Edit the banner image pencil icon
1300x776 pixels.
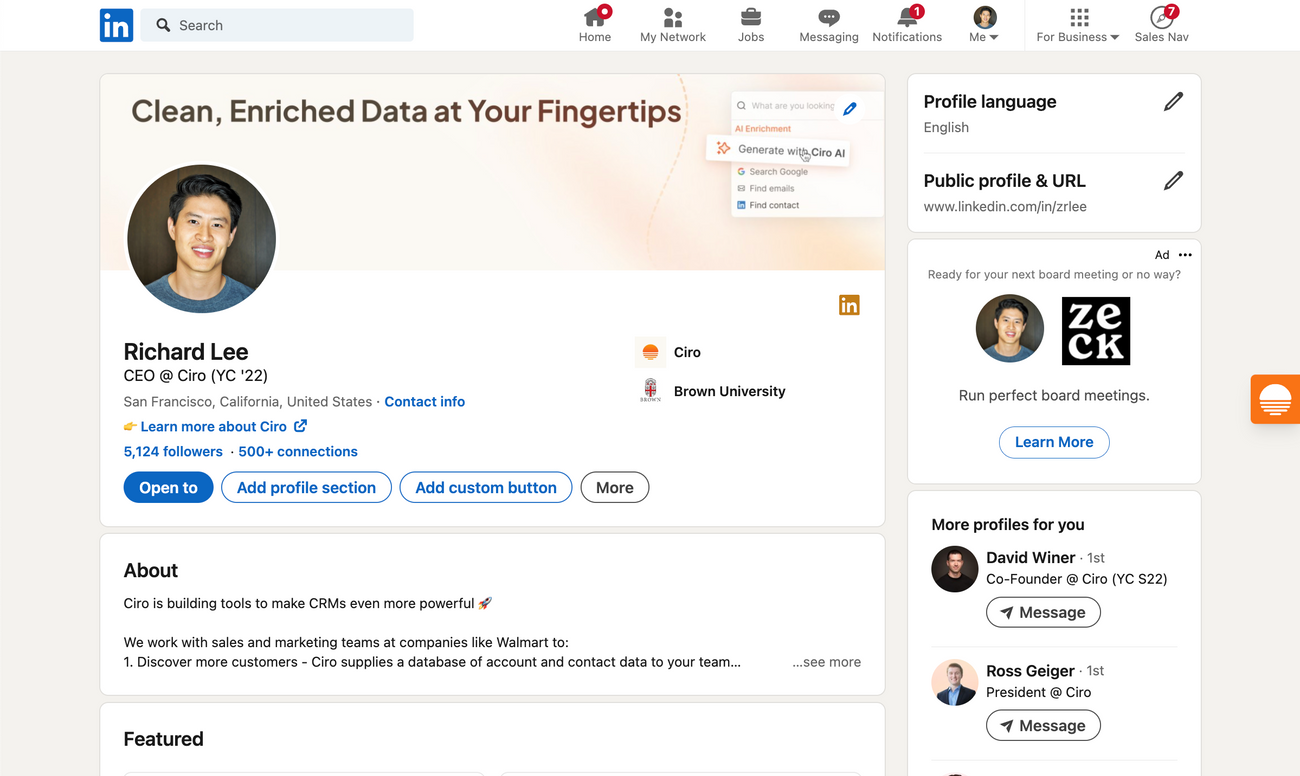[849, 109]
